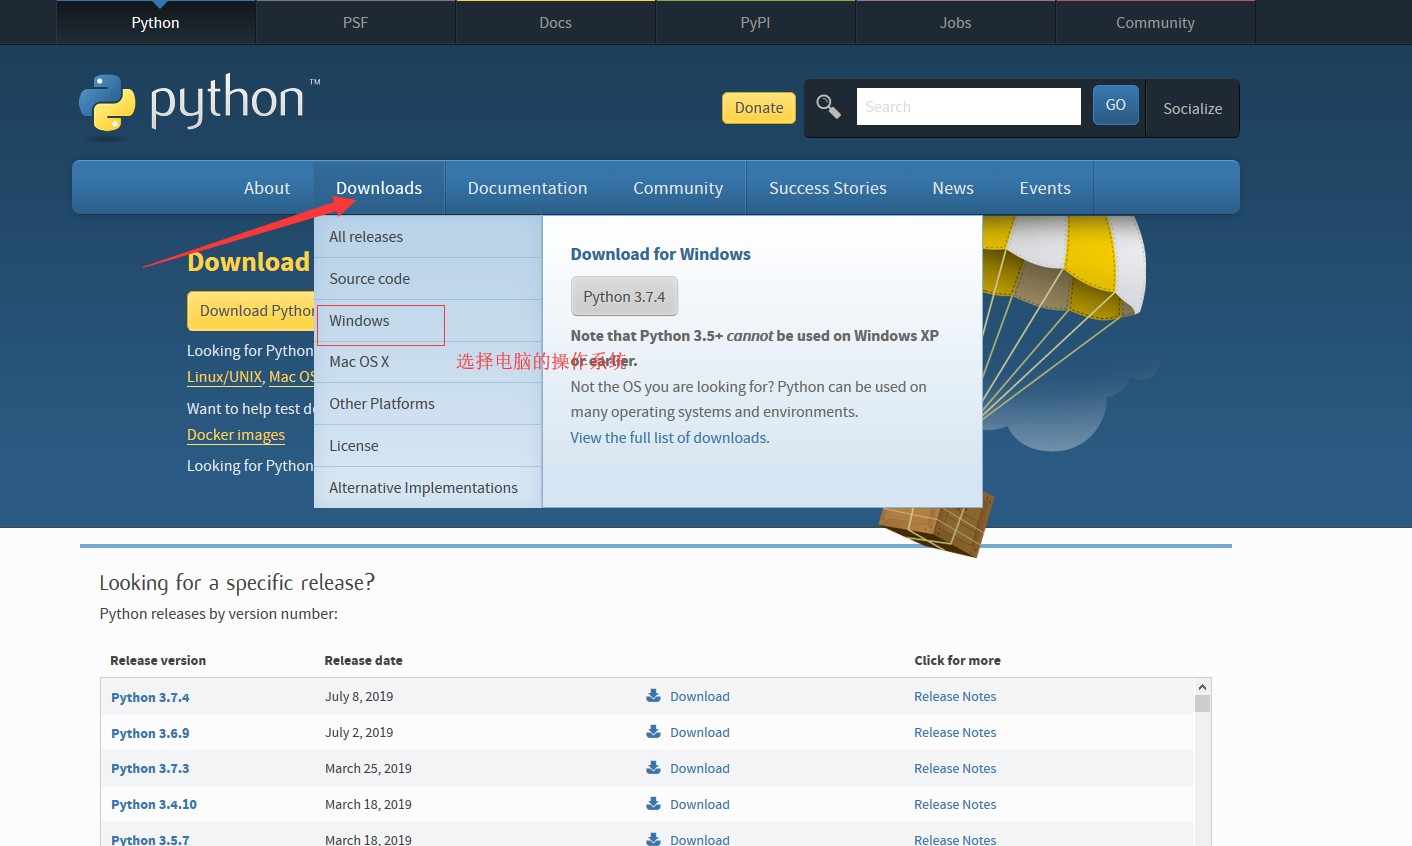Click the Looking for a specific release? heading
The image size is (1412, 846).
237,583
